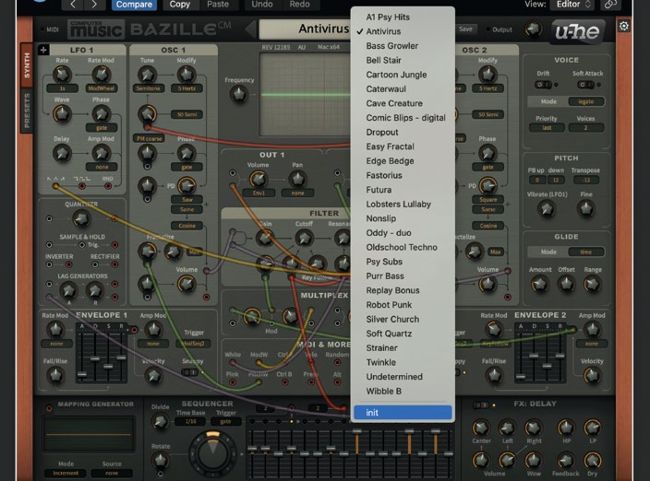Click the Redo button
The image size is (650, 481).
pos(299,5)
